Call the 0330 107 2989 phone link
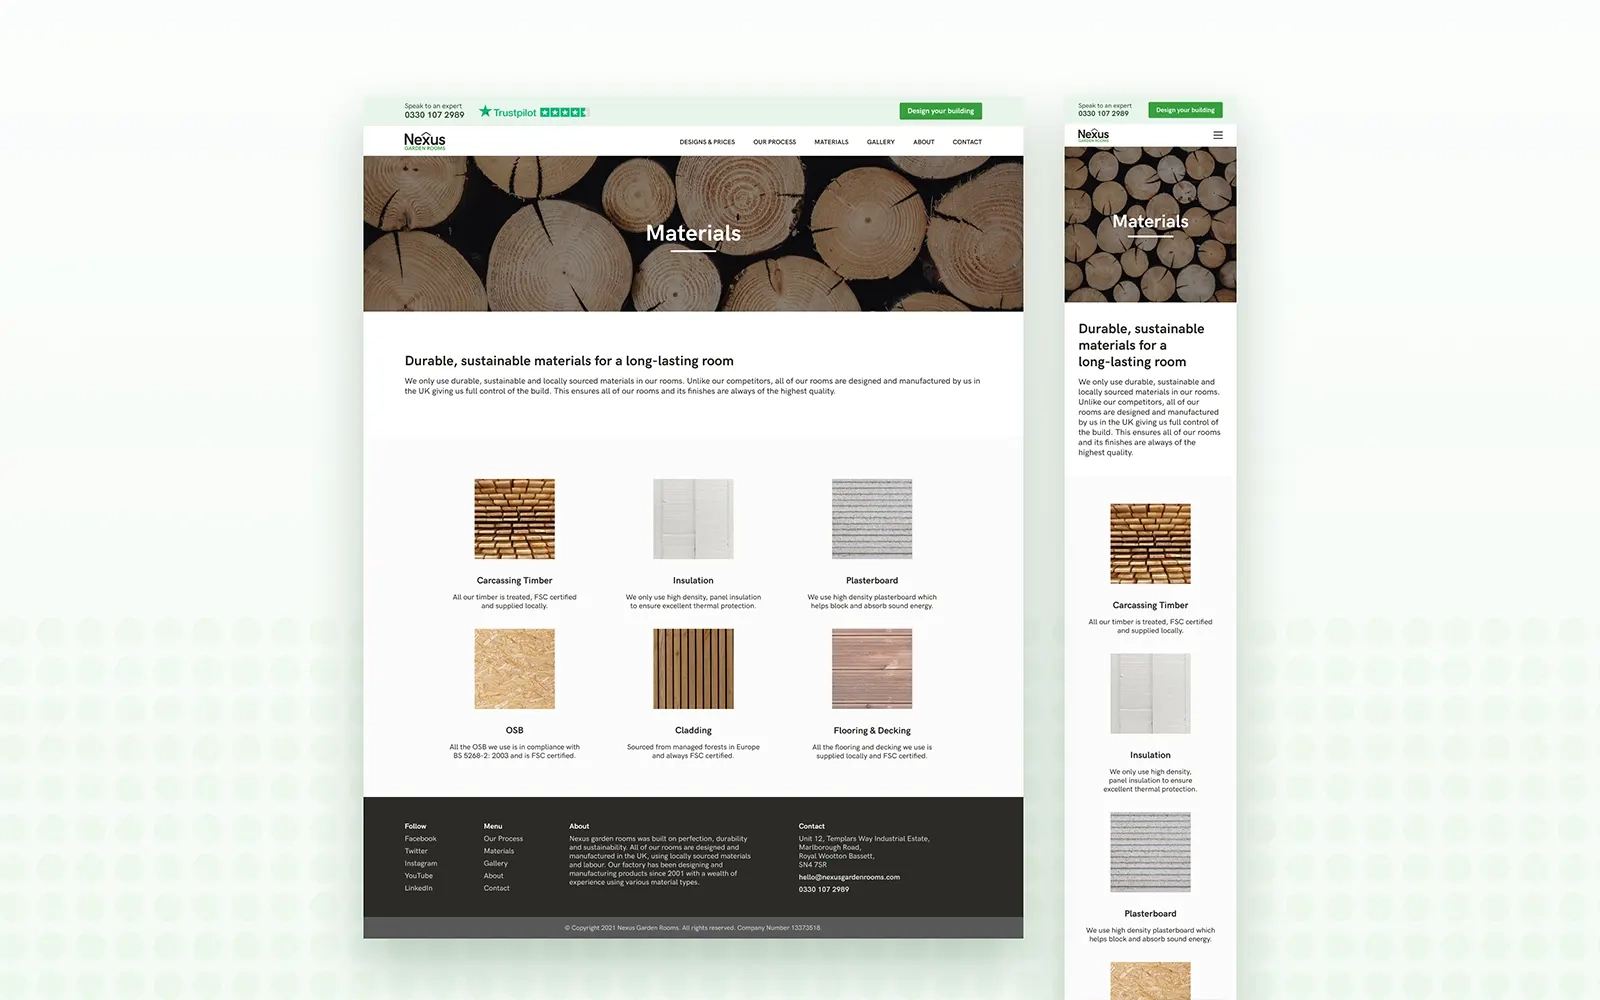This screenshot has width=1600, height=1000. [434, 114]
